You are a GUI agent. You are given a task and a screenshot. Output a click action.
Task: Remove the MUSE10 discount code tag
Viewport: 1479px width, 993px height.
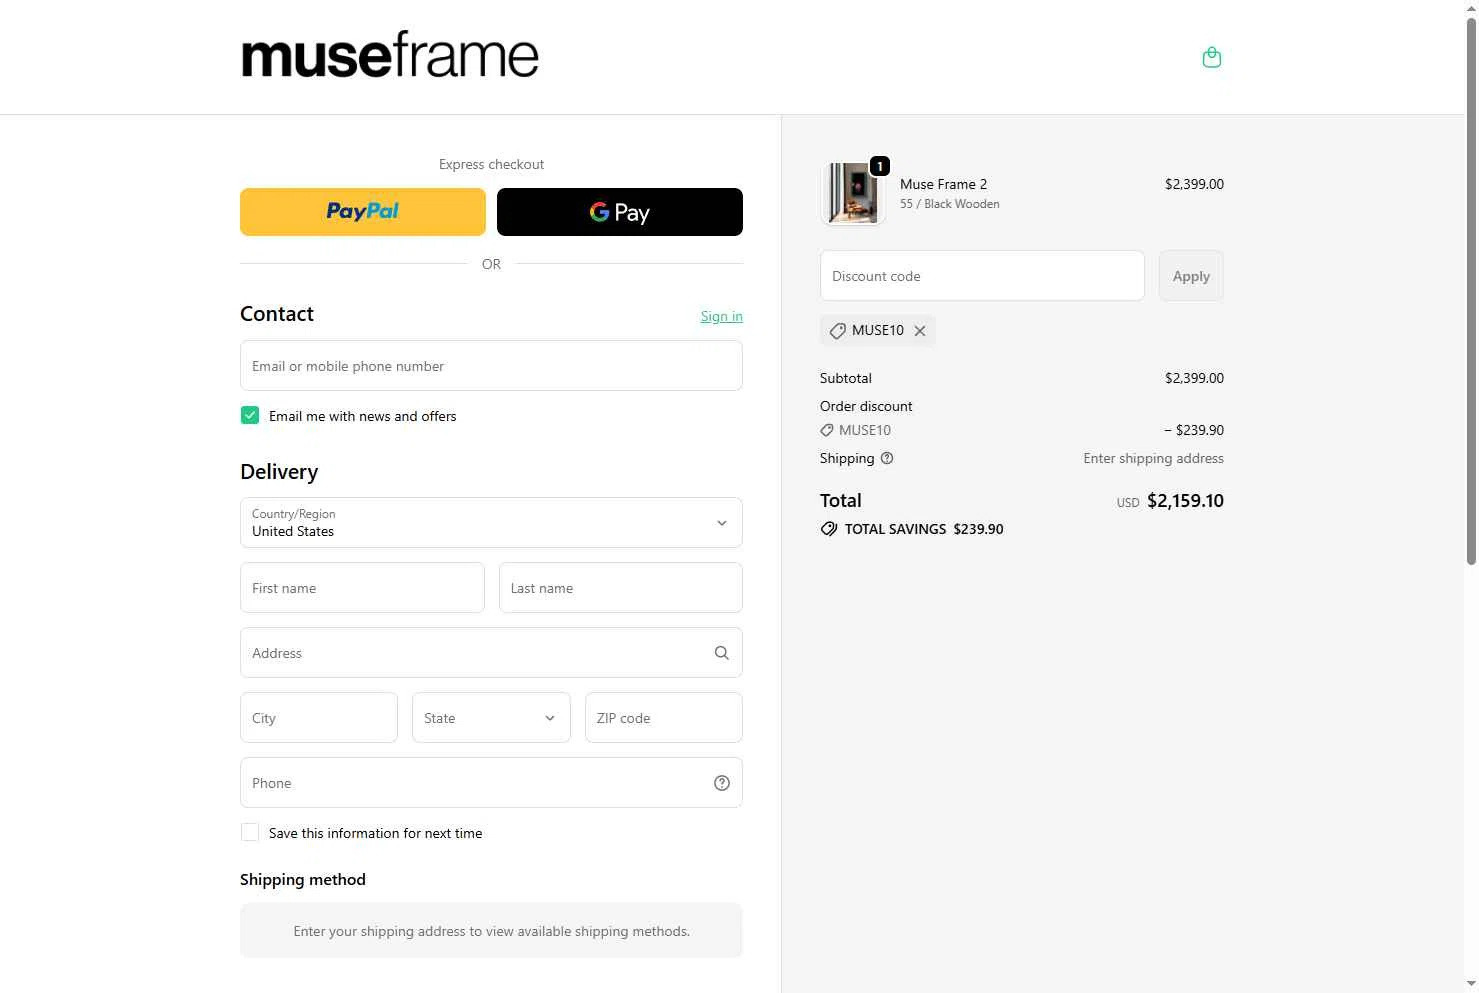tap(920, 331)
